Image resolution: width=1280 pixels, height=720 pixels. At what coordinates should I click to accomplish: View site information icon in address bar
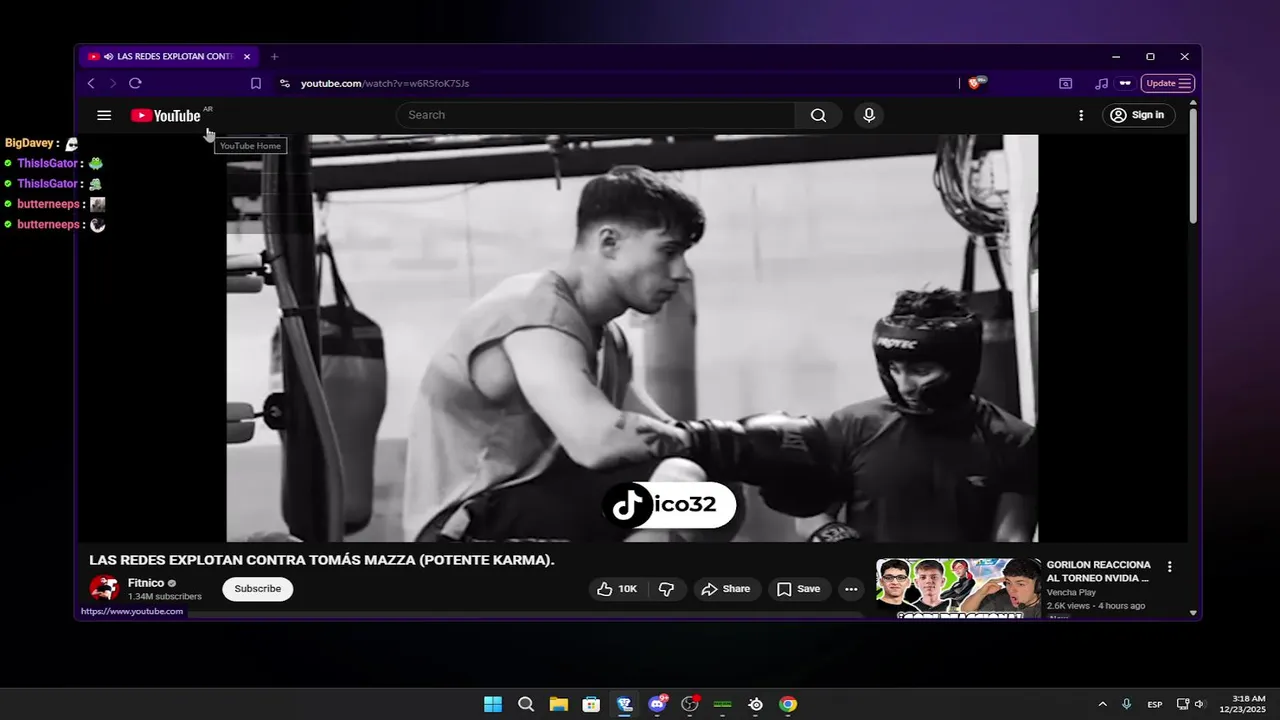(285, 83)
